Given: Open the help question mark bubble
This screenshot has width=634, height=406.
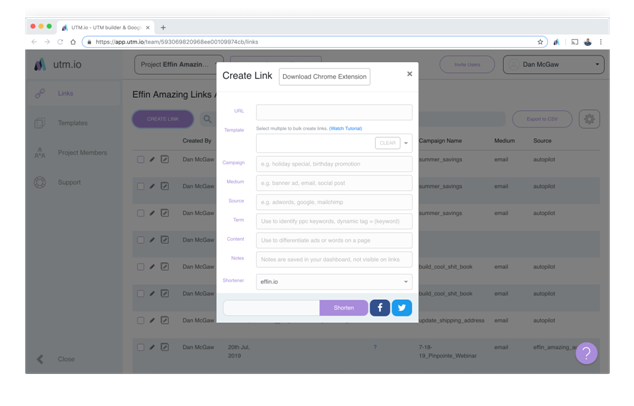Looking at the screenshot, I should tap(586, 353).
